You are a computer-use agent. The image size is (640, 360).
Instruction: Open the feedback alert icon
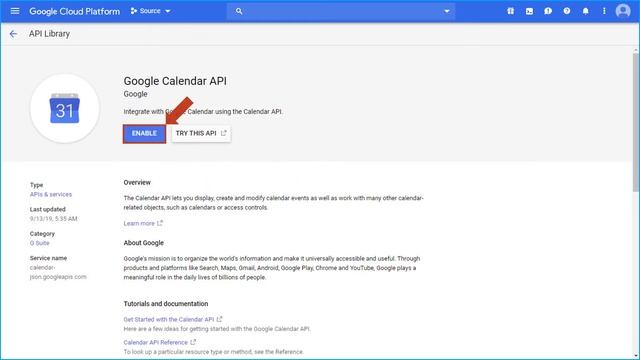548,11
